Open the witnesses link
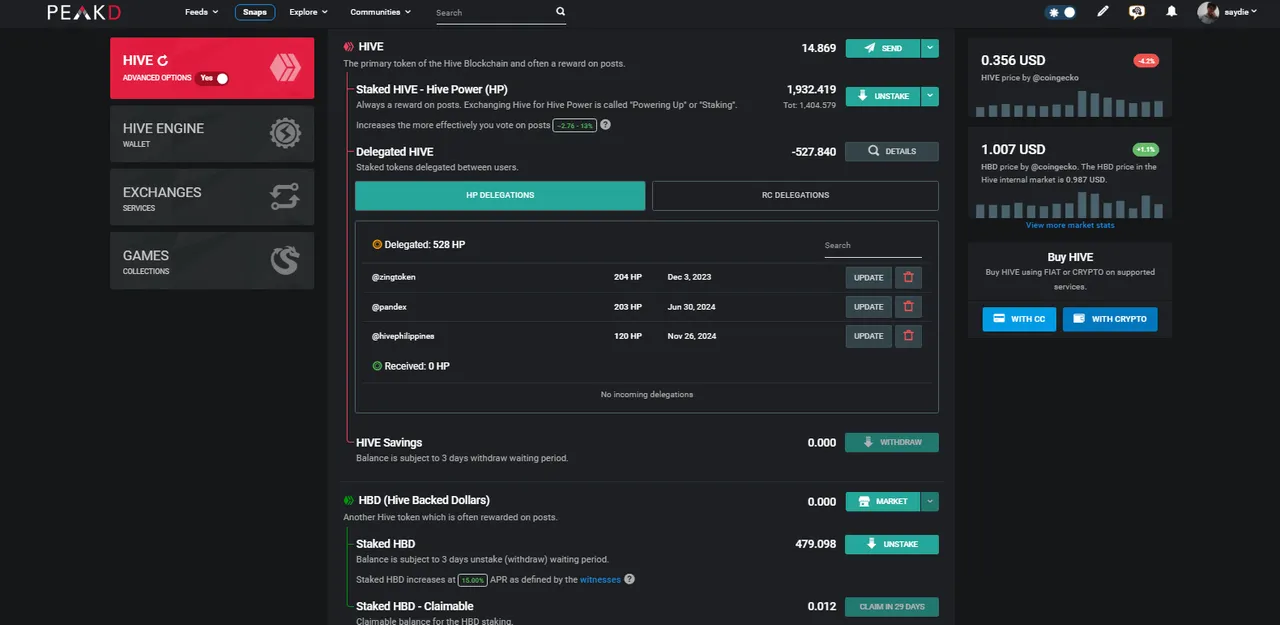This screenshot has height=625, width=1280. click(600, 579)
